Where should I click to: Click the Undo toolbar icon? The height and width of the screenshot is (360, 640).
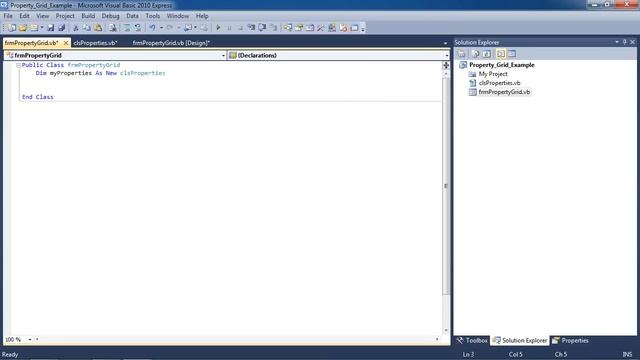point(152,28)
